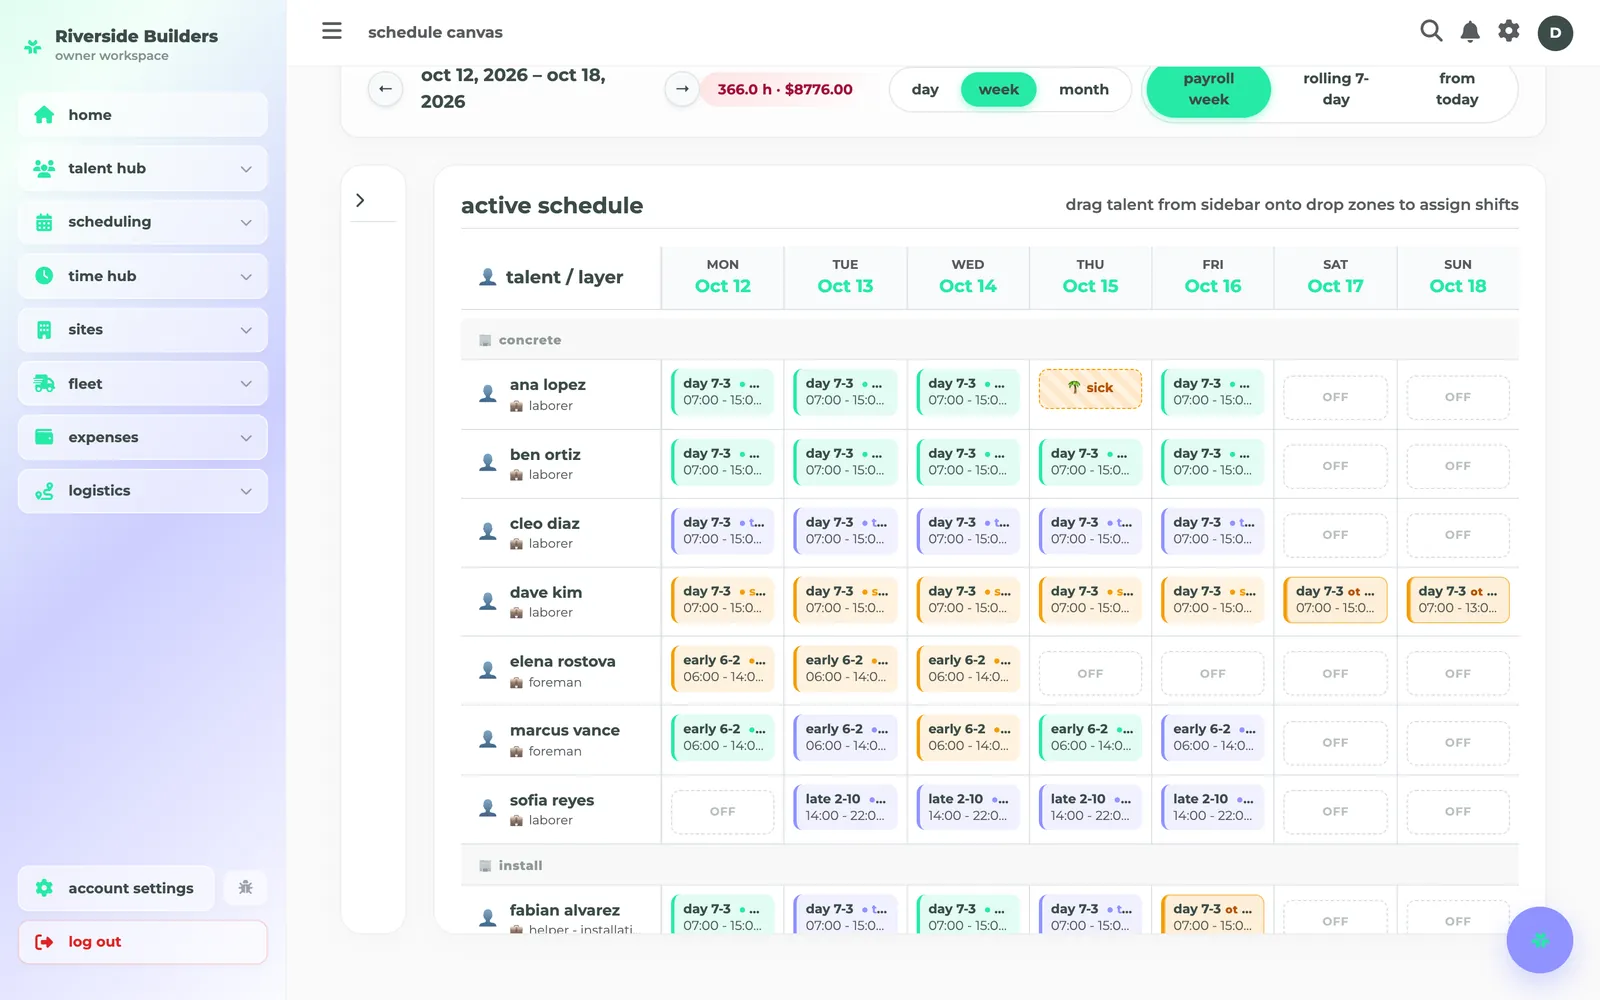Expand the talent hub menu
Viewport: 1600px width, 1000px height.
click(143, 169)
